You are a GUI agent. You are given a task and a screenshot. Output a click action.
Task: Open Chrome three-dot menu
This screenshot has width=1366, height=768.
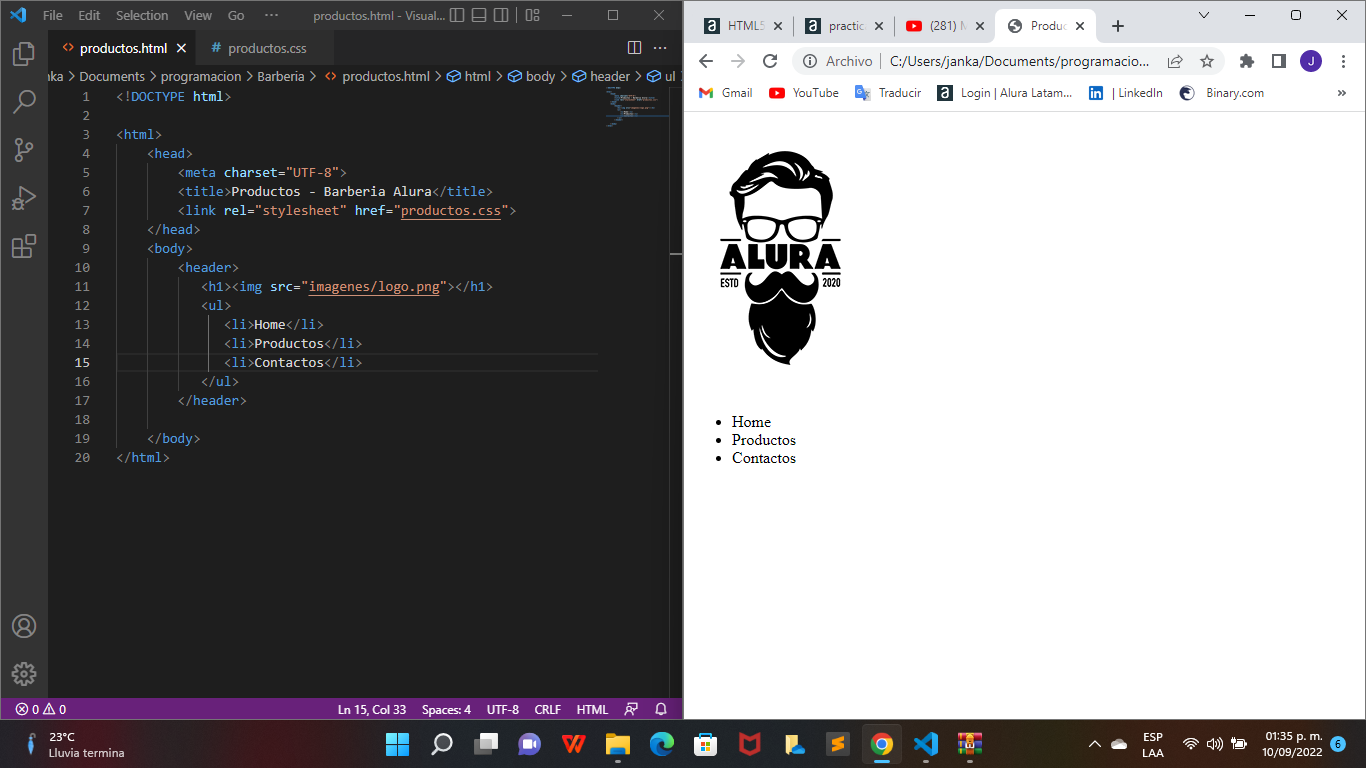(1343, 61)
